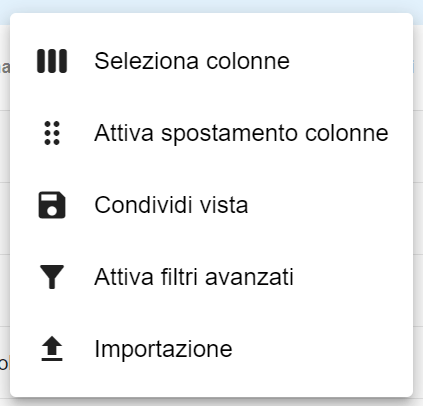Choose Attiva spostamento colonne

[211, 133]
